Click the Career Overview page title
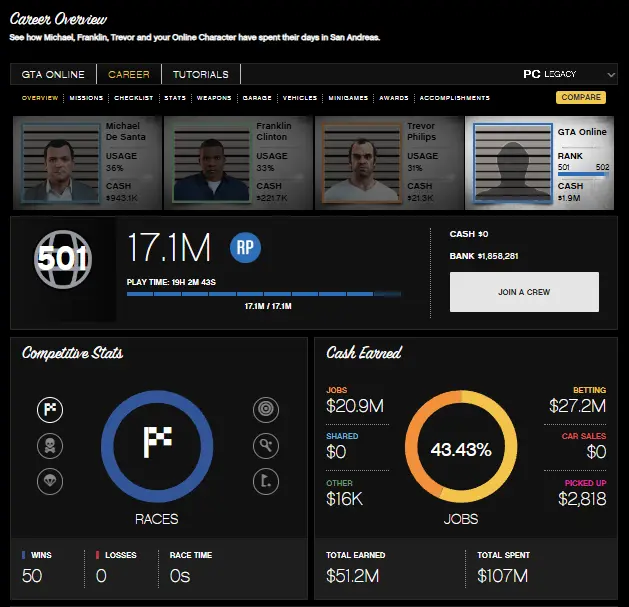The width and height of the screenshot is (629, 607). pyautogui.click(x=59, y=19)
